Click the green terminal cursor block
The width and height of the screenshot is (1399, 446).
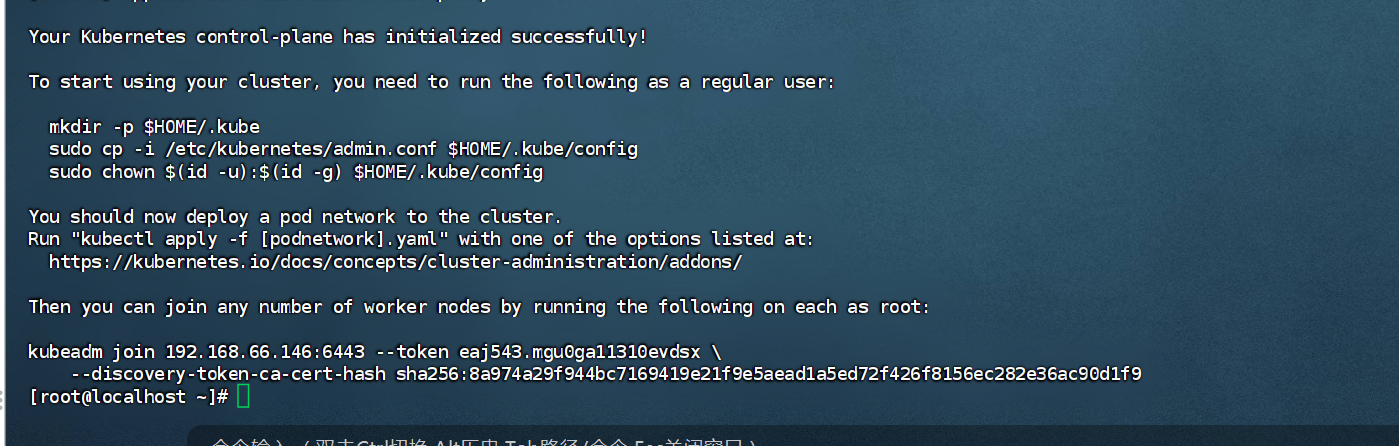click(244, 397)
